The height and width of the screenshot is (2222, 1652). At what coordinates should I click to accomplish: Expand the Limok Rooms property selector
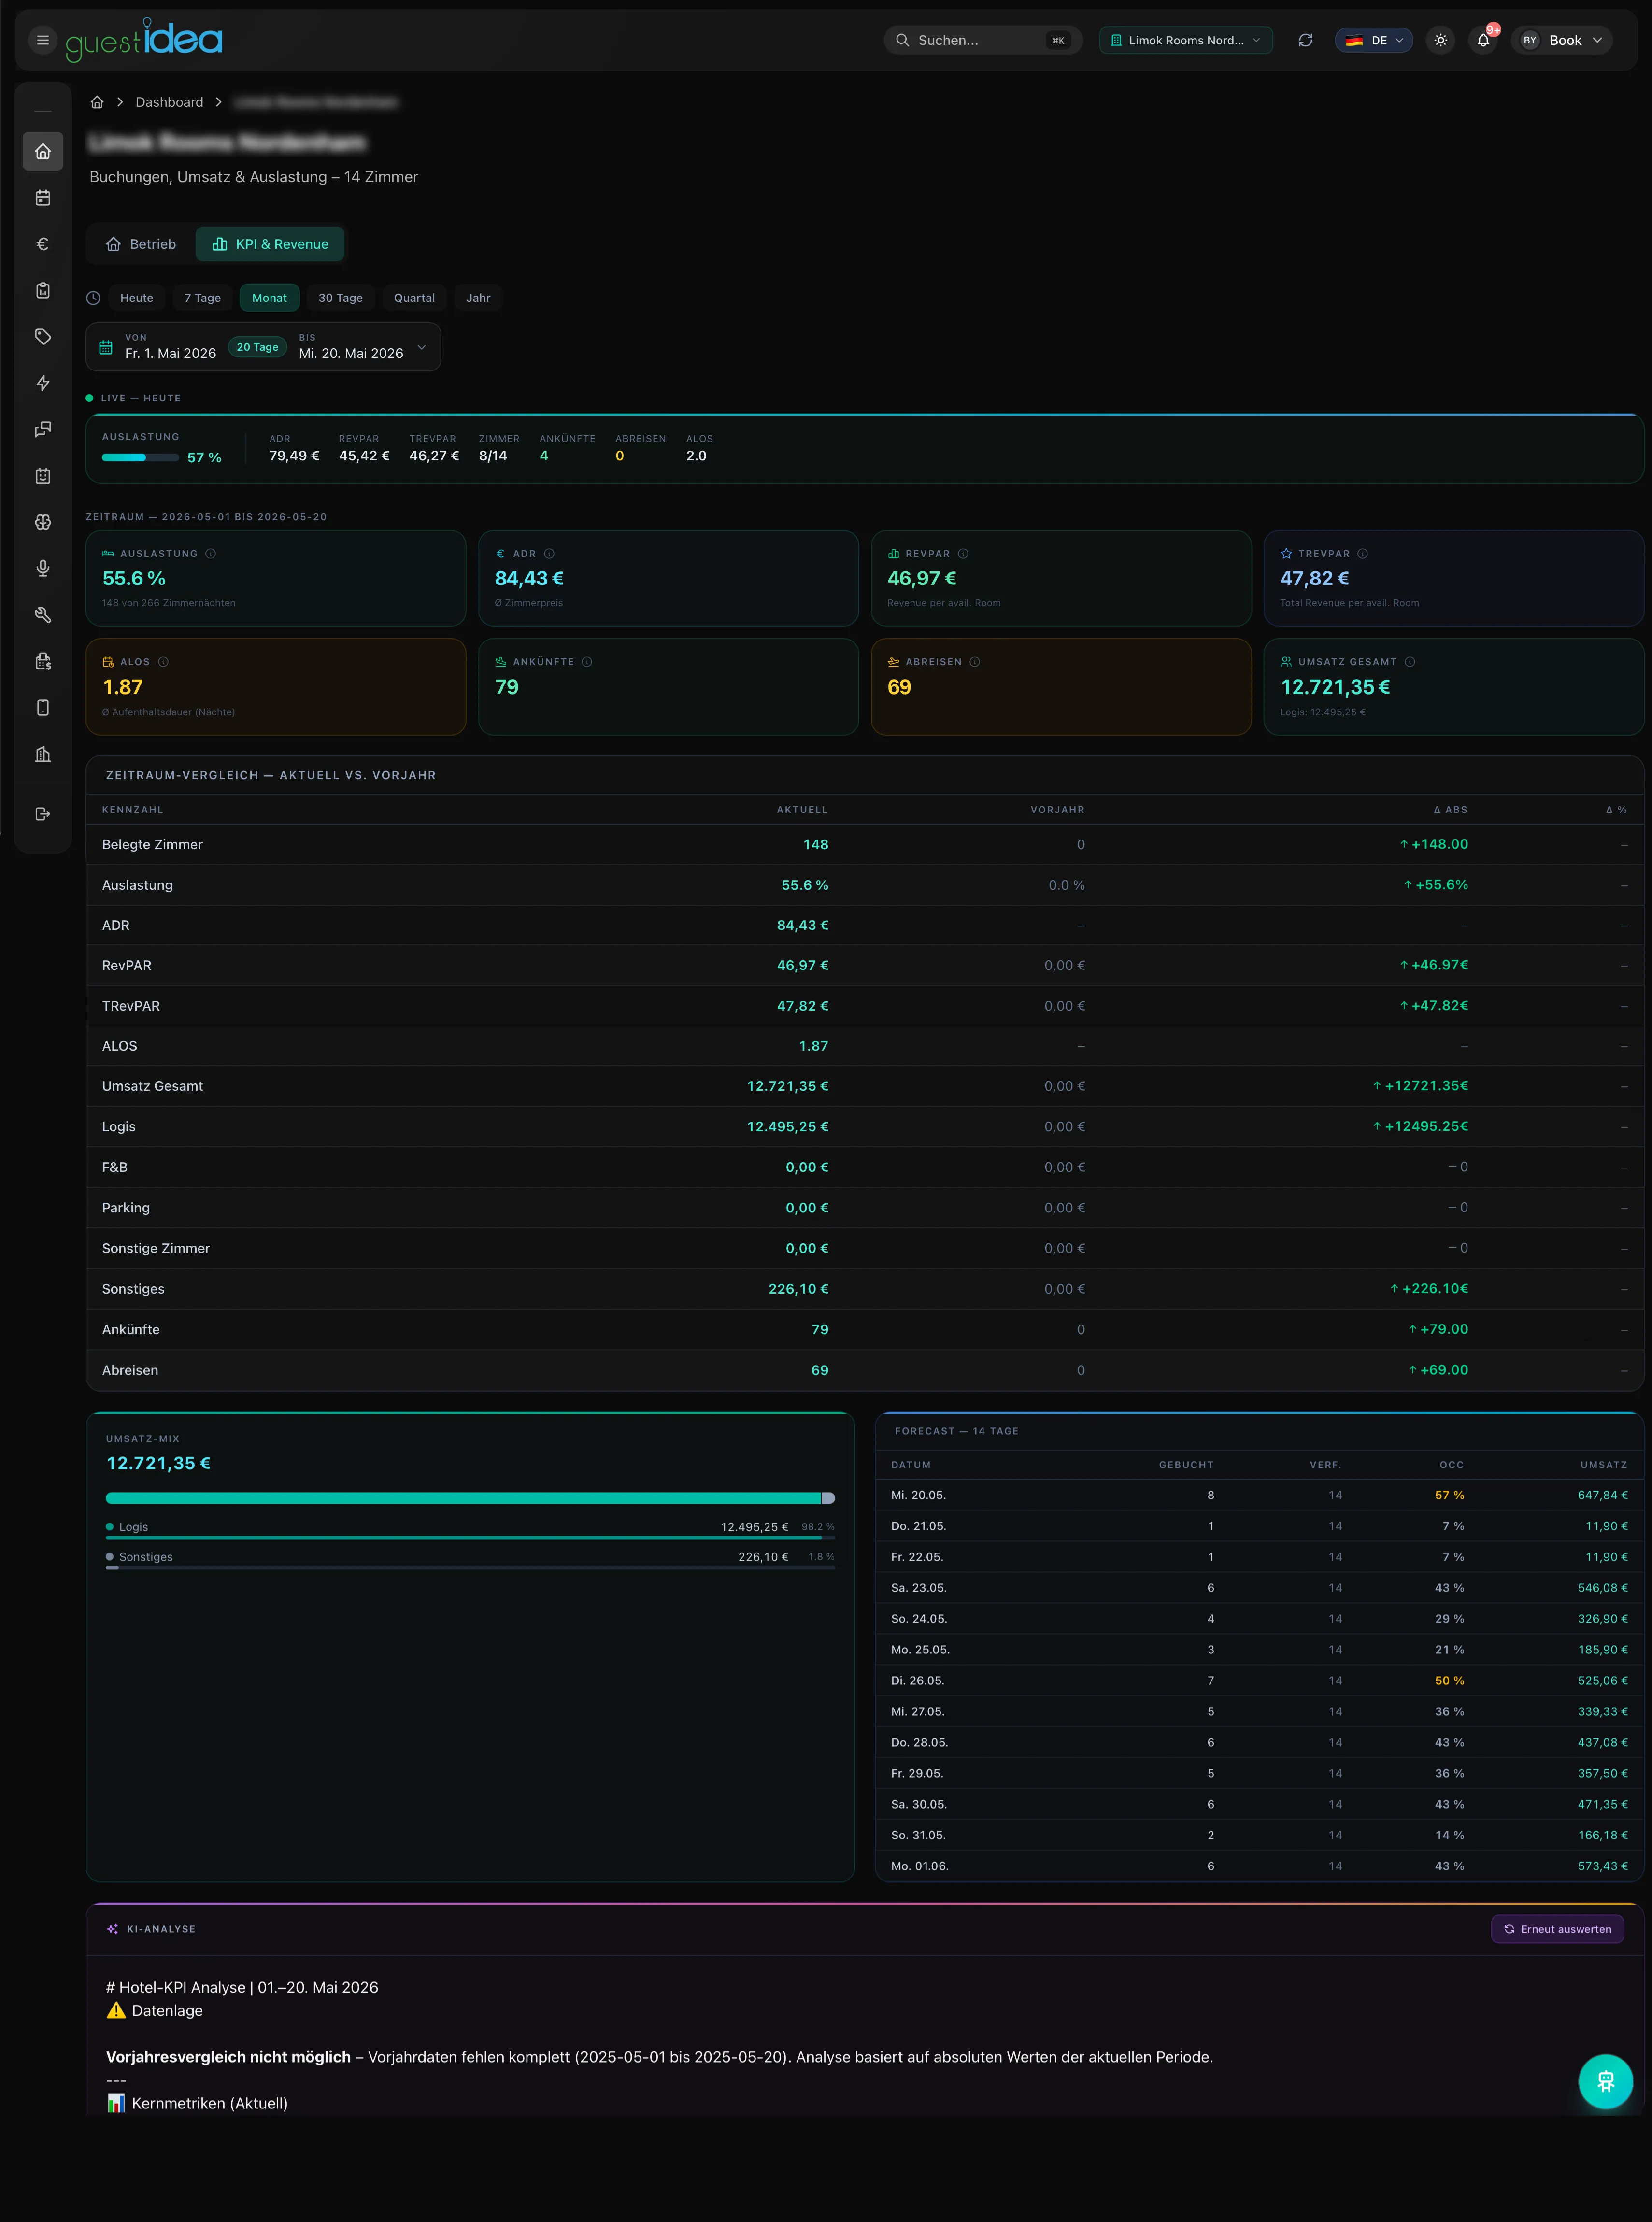[1185, 40]
